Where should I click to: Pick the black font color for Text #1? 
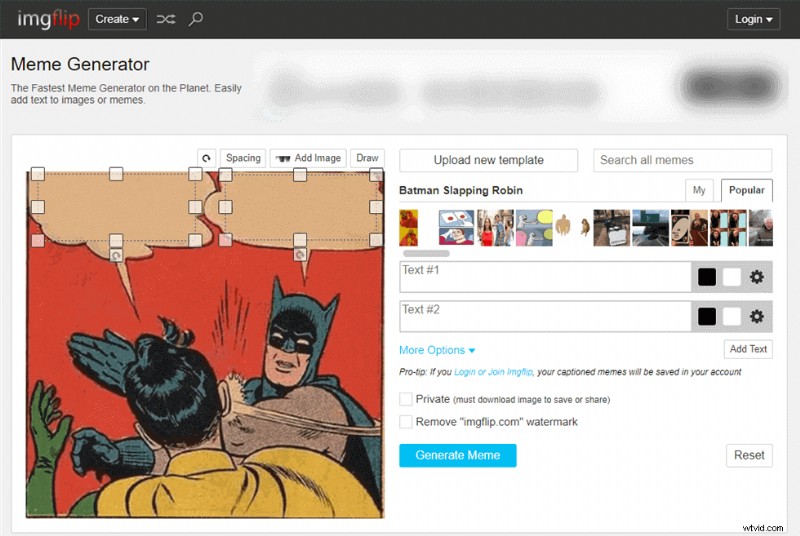(707, 277)
